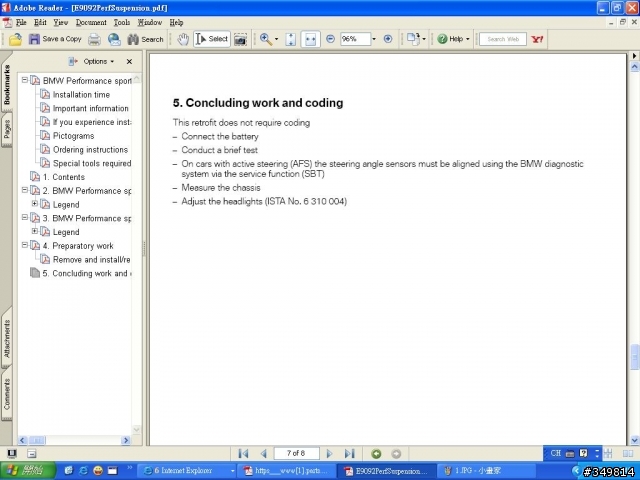Click the rotate/page view toolbar icon
Screen dimensions: 640x480
pyautogui.click(x=413, y=39)
